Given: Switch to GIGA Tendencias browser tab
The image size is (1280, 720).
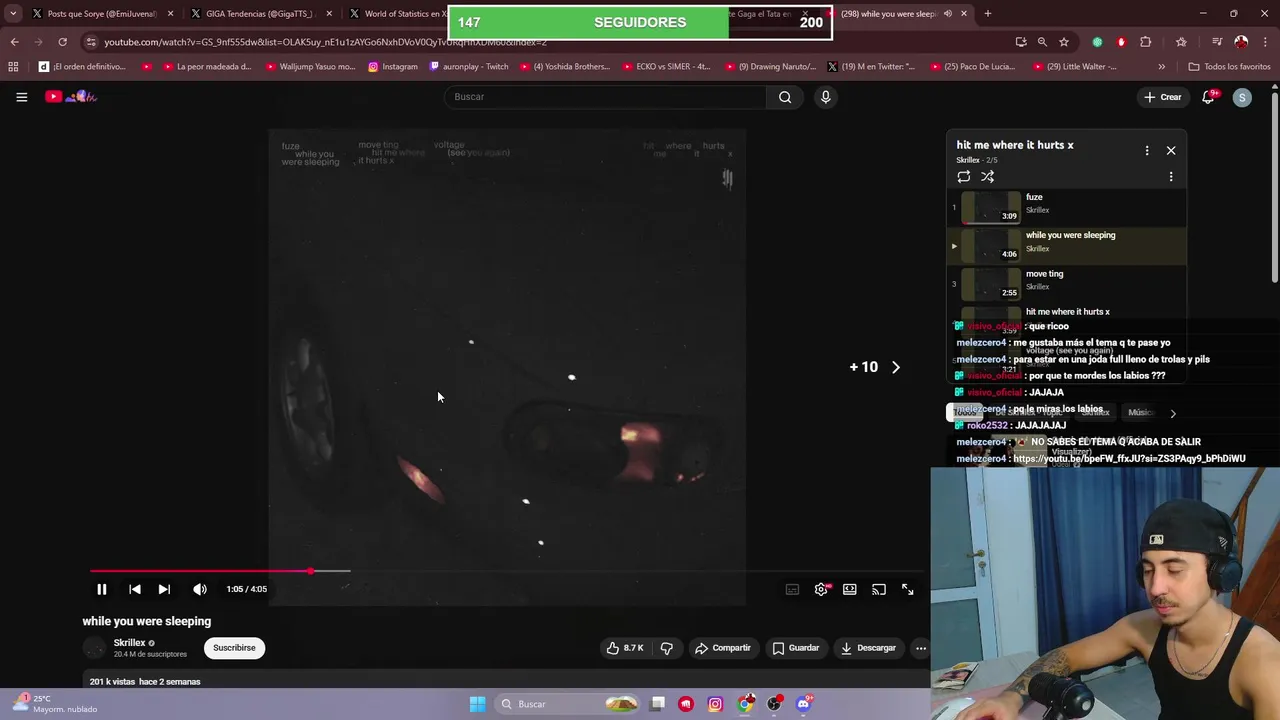Looking at the screenshot, I should [x=262, y=14].
